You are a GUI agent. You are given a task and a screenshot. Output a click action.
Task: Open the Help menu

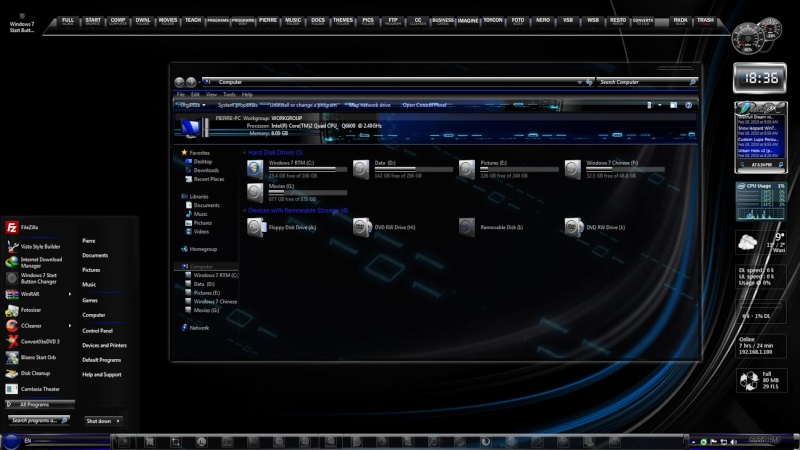tap(247, 94)
